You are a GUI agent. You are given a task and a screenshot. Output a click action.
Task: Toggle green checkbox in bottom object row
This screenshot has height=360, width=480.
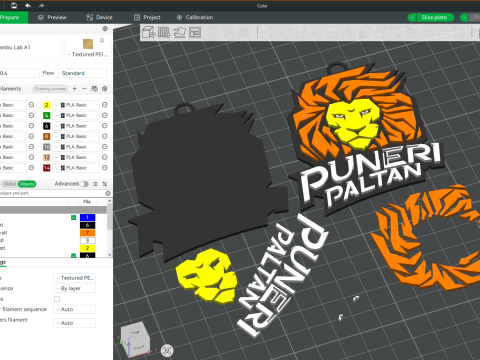point(73,256)
